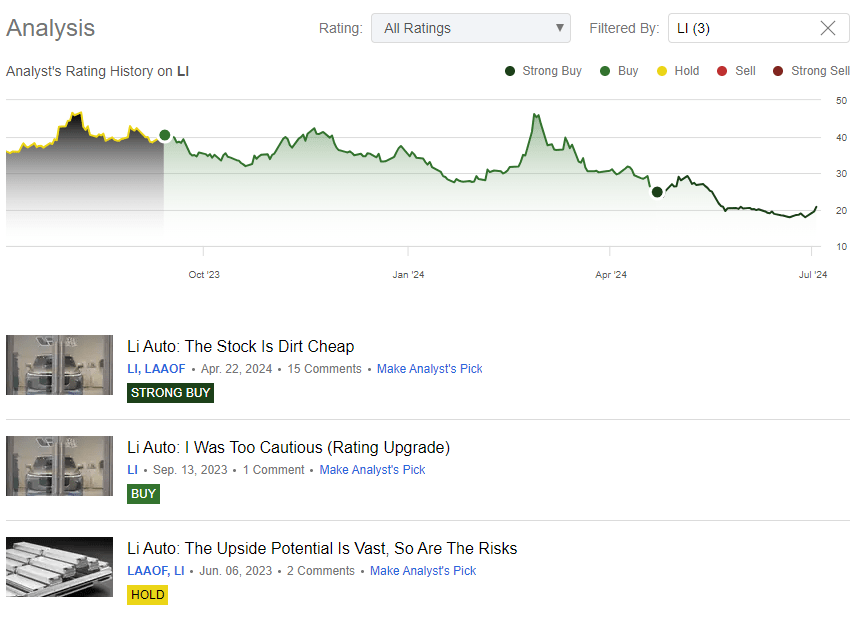
Task: Open the All Ratings dropdown
Action: [470, 28]
